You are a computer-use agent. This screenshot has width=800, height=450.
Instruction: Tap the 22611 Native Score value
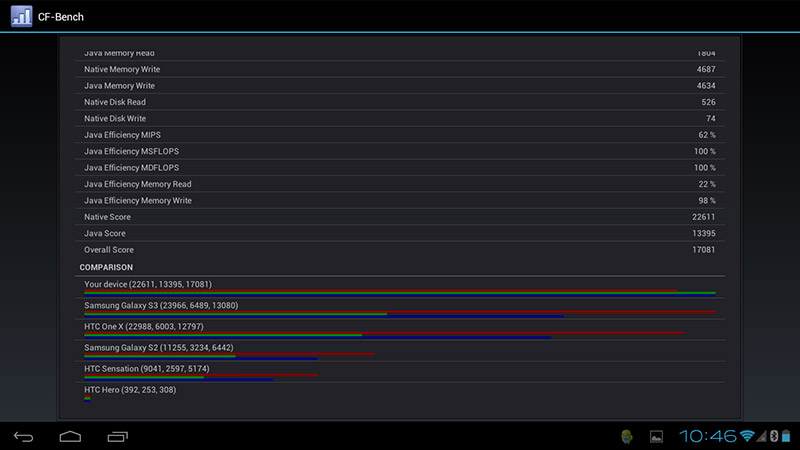coord(704,217)
